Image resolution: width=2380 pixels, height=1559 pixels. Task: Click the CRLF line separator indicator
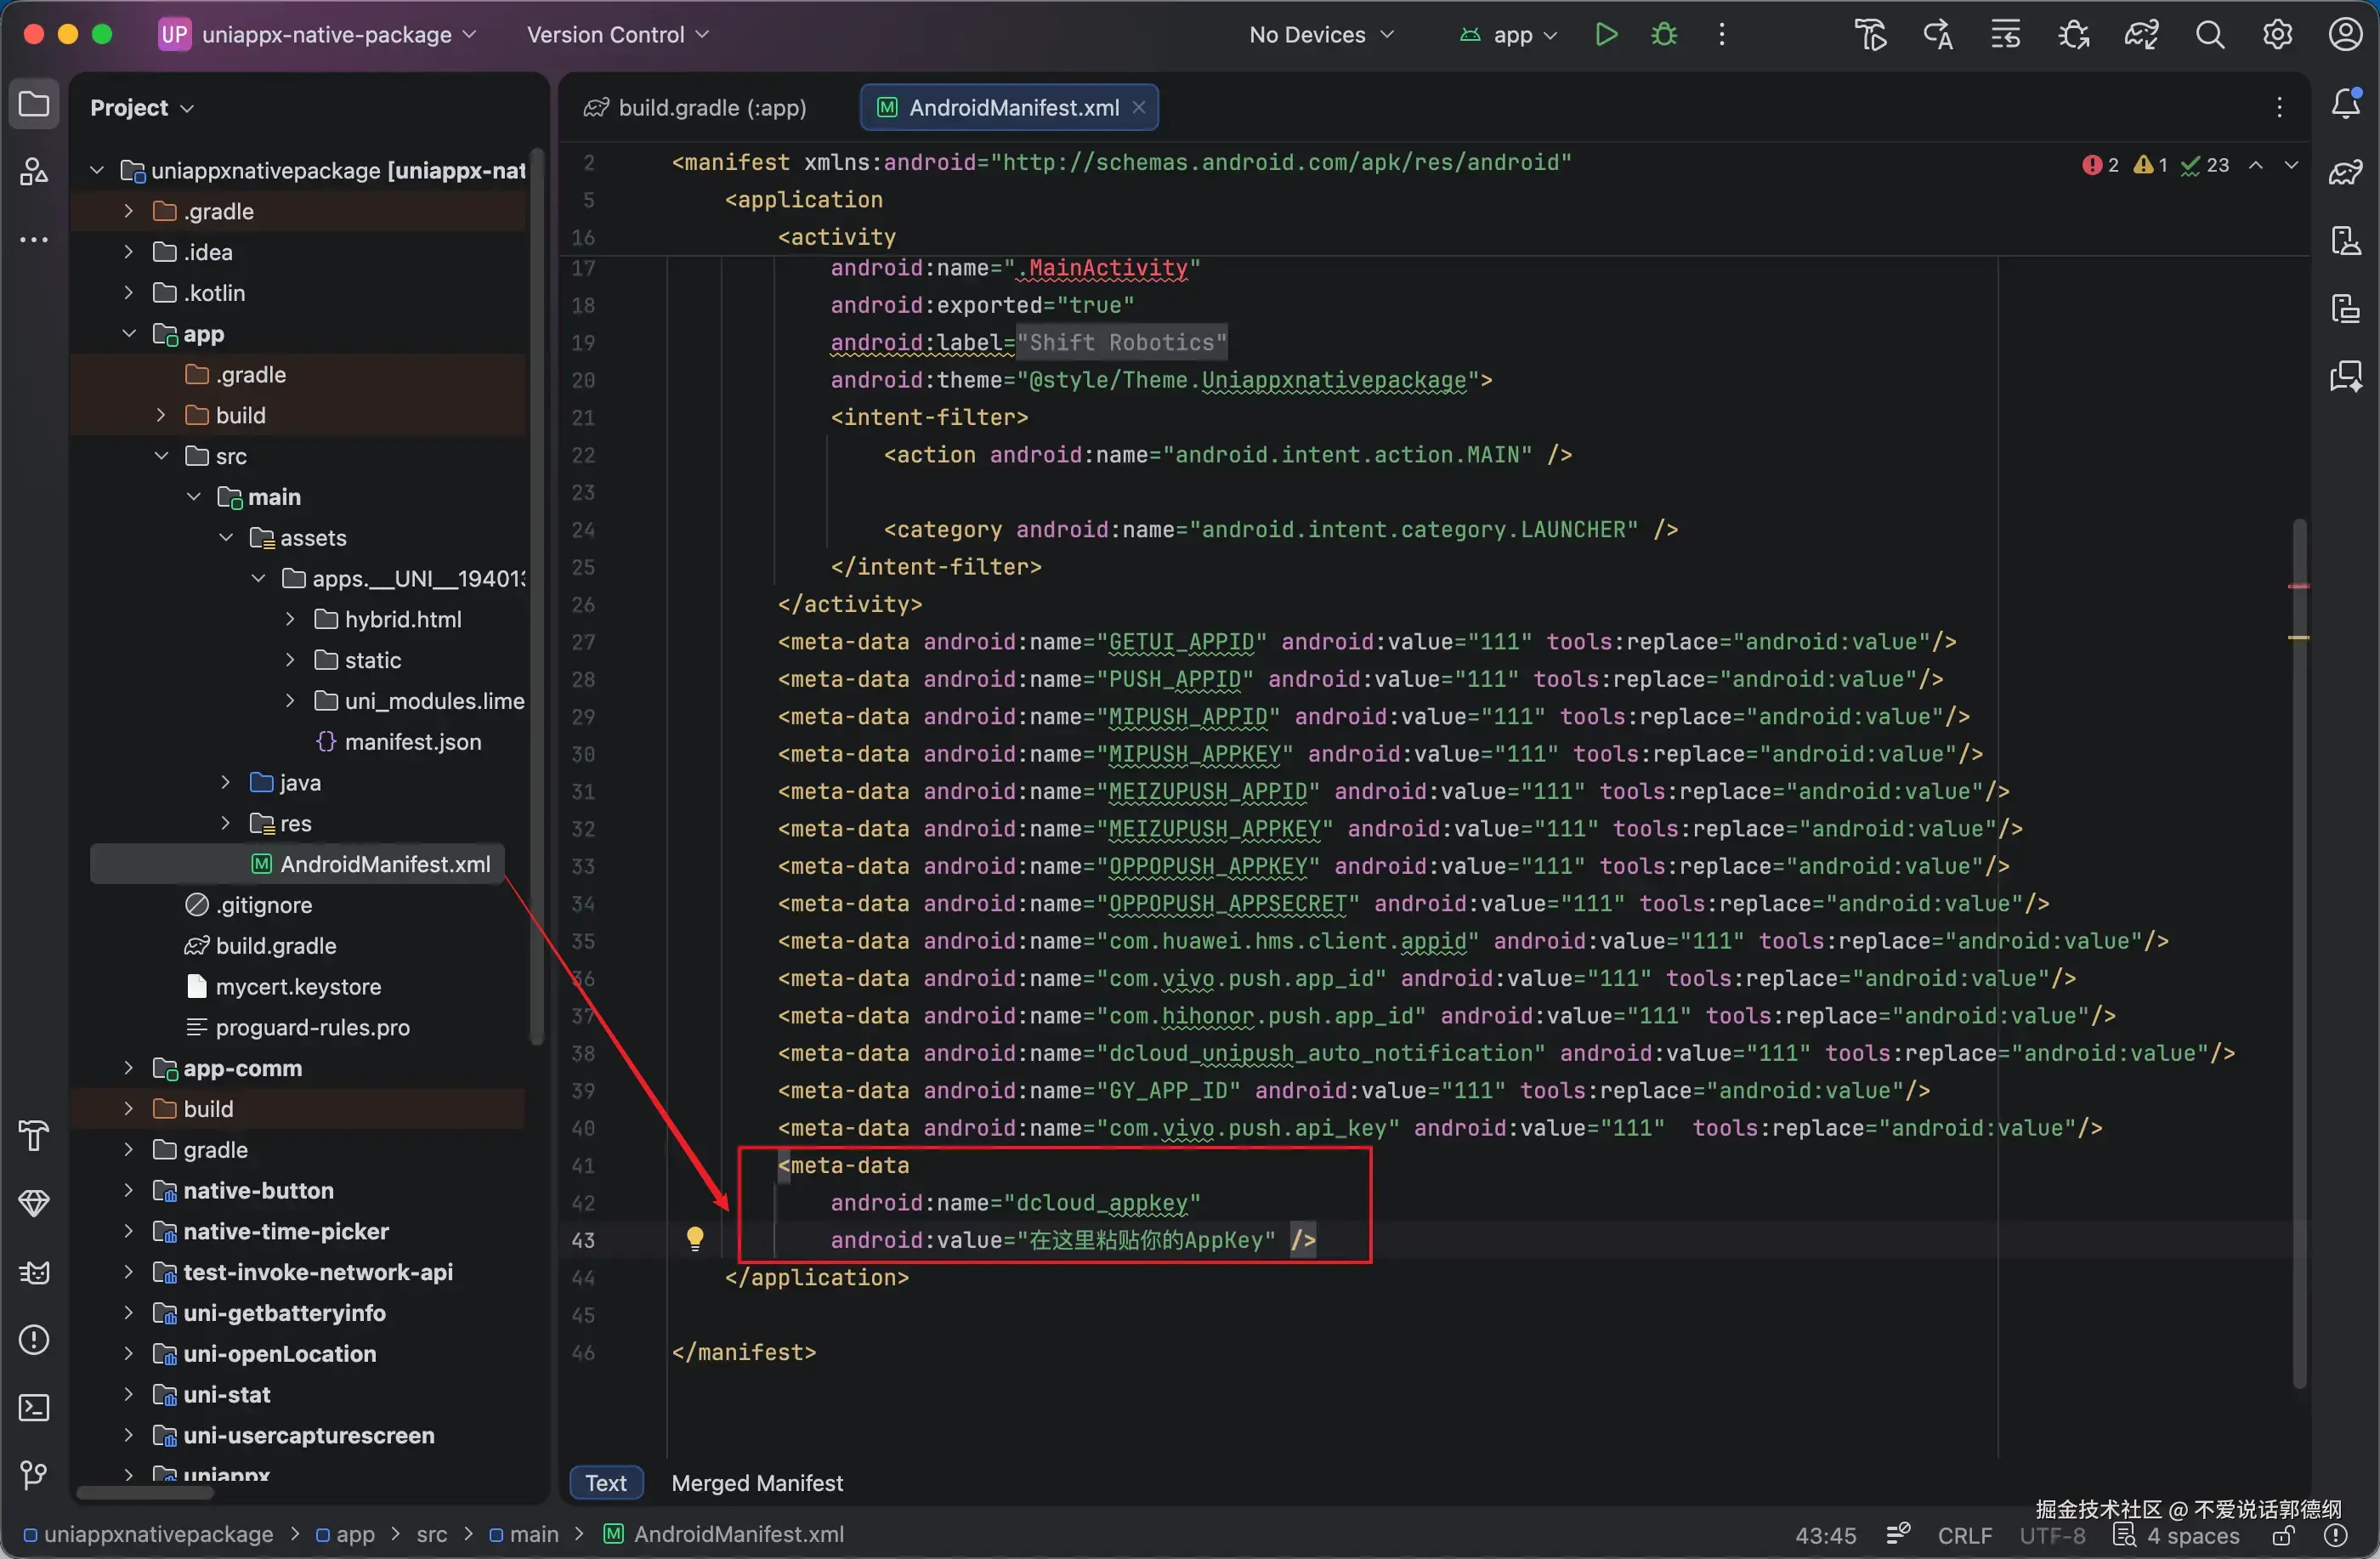(1964, 1535)
